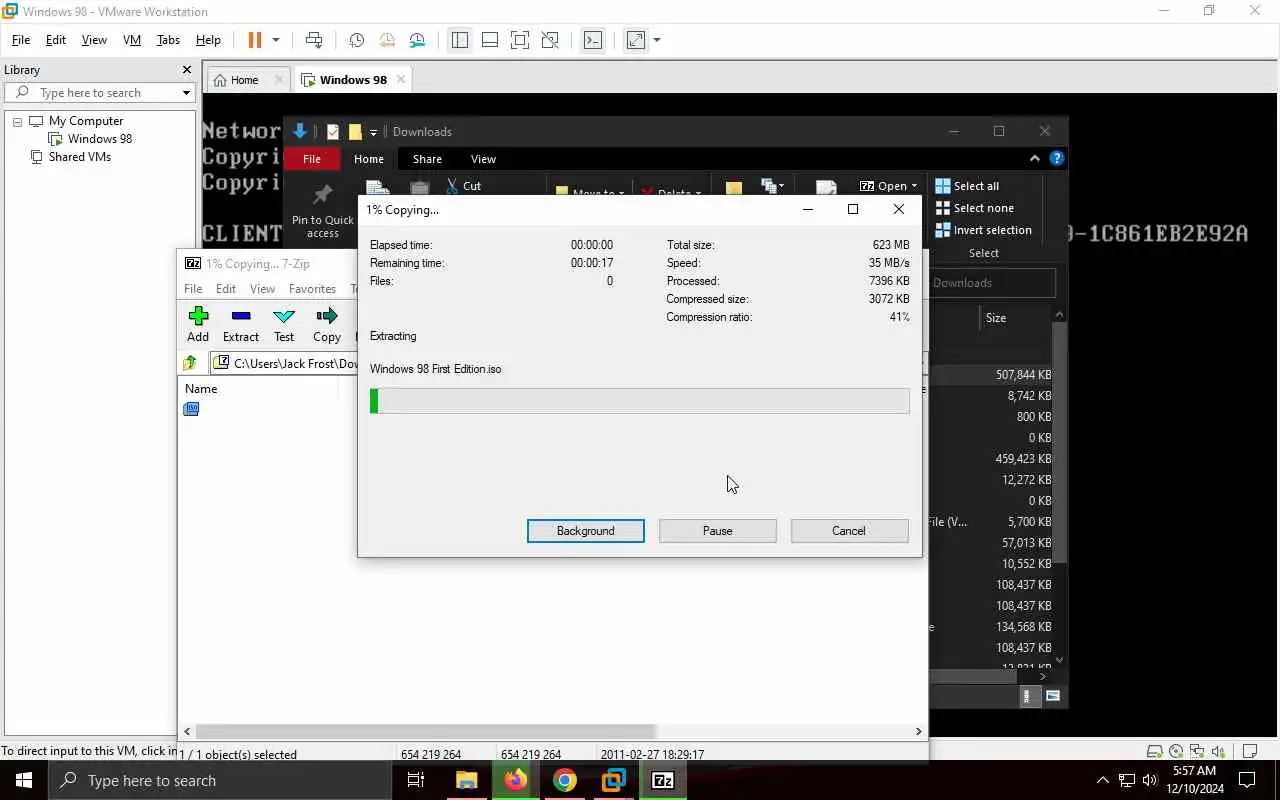This screenshot has height=800, width=1280.
Task: Click the extraction progress bar
Action: (640, 401)
